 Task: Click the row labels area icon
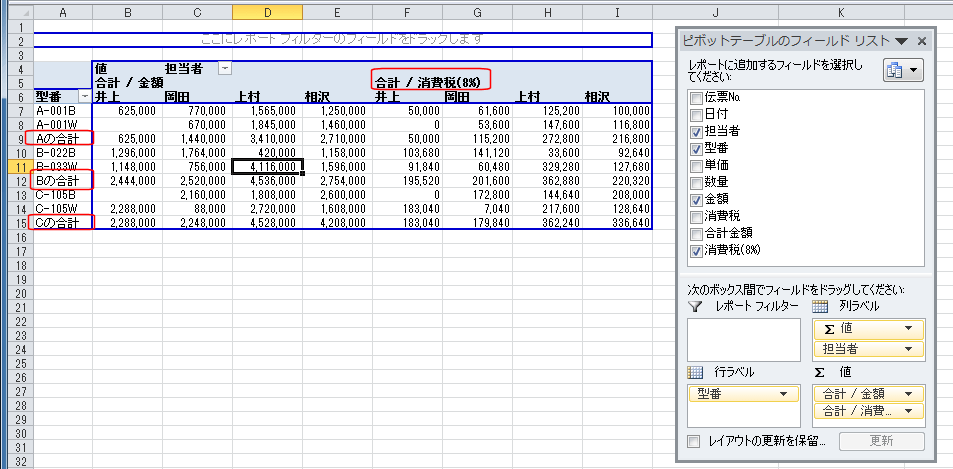point(696,372)
